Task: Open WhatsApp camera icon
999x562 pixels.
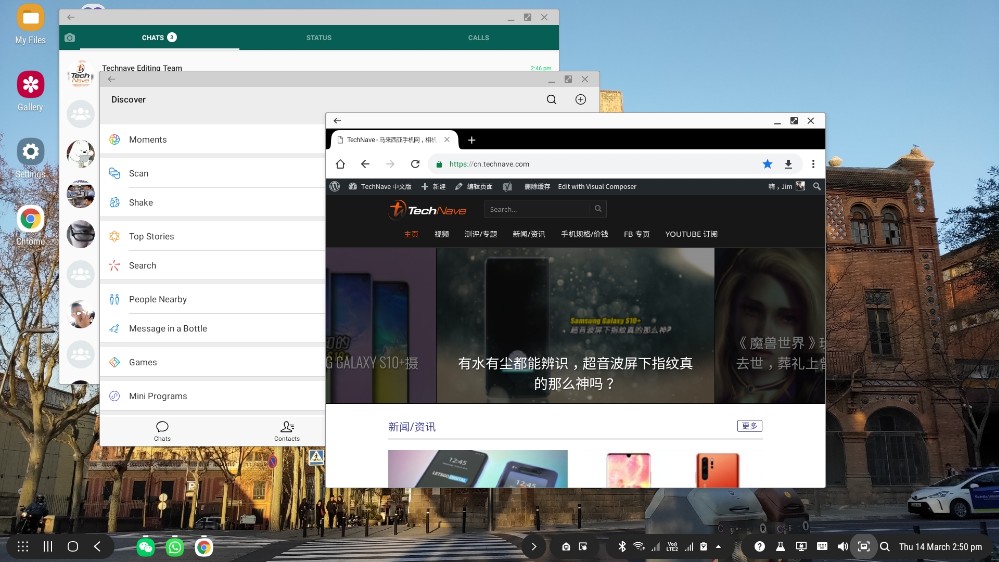Action: pos(70,38)
